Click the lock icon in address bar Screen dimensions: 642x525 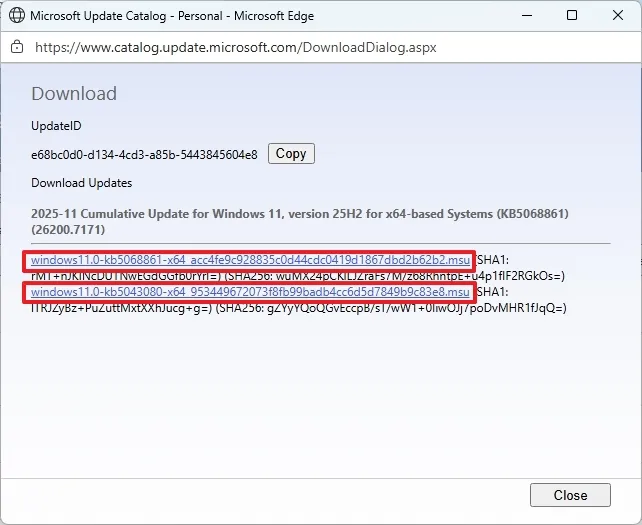(17, 47)
